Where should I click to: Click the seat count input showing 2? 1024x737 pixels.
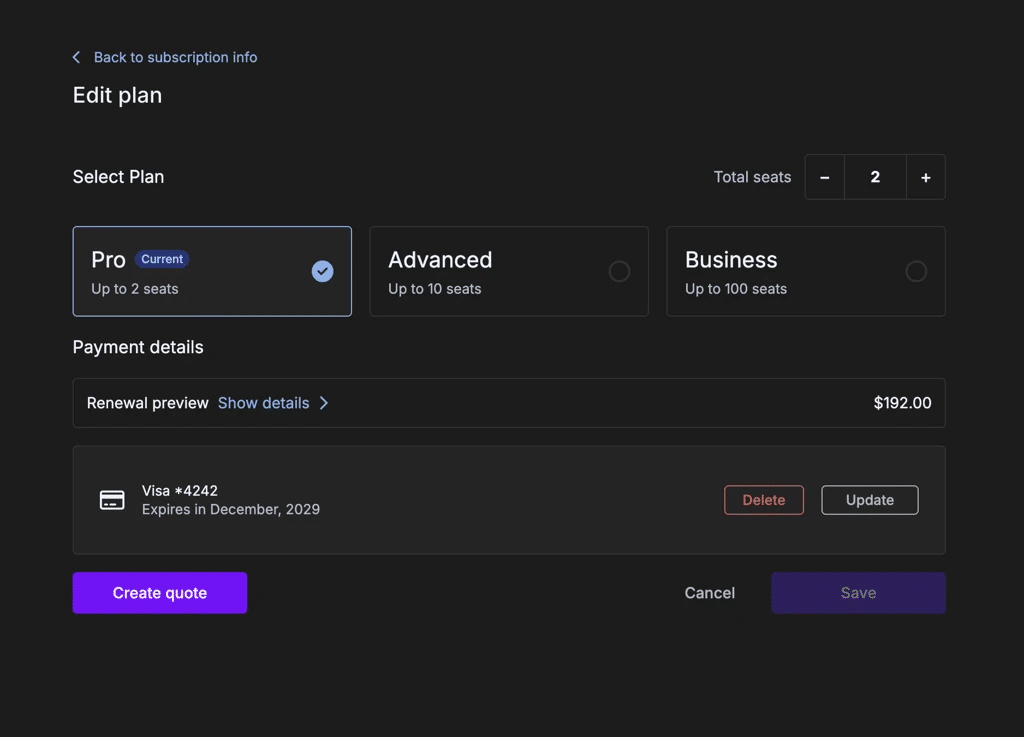click(x=875, y=177)
